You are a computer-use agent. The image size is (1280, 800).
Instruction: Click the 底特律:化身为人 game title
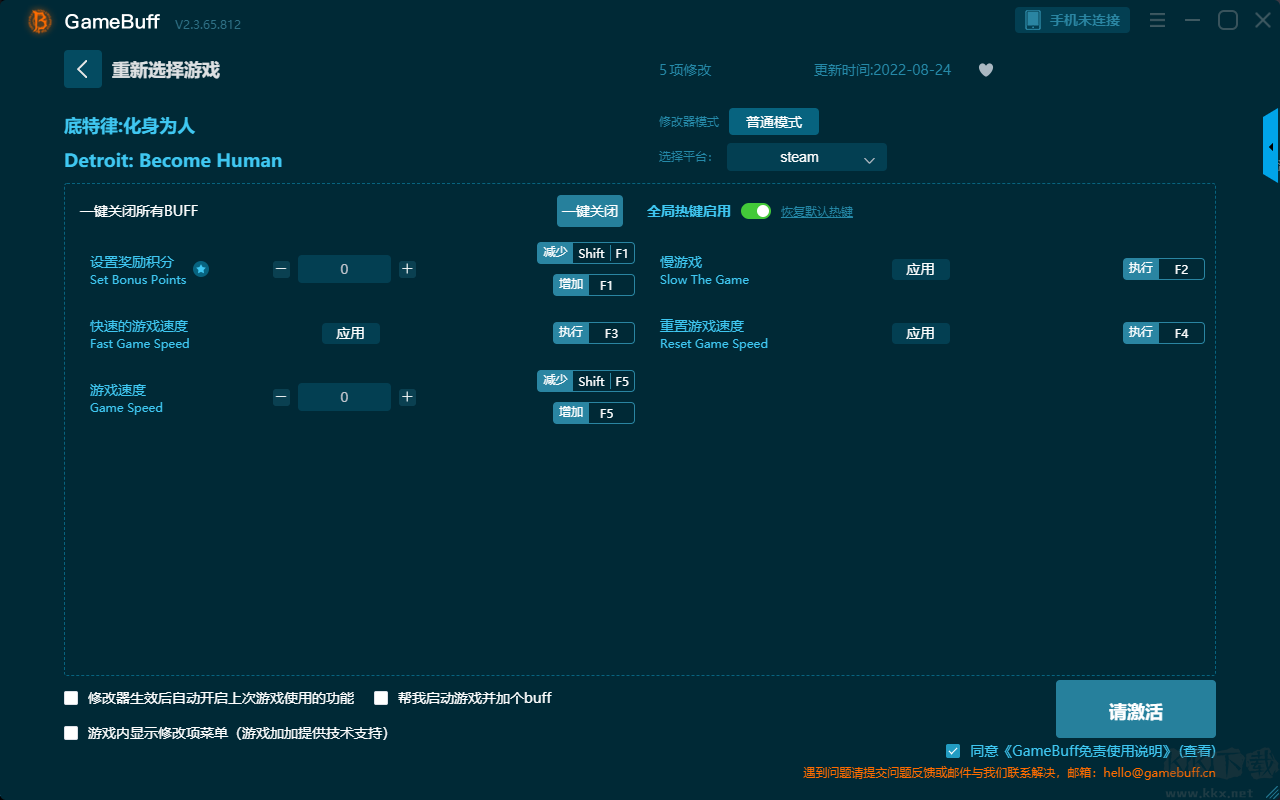pyautogui.click(x=129, y=126)
